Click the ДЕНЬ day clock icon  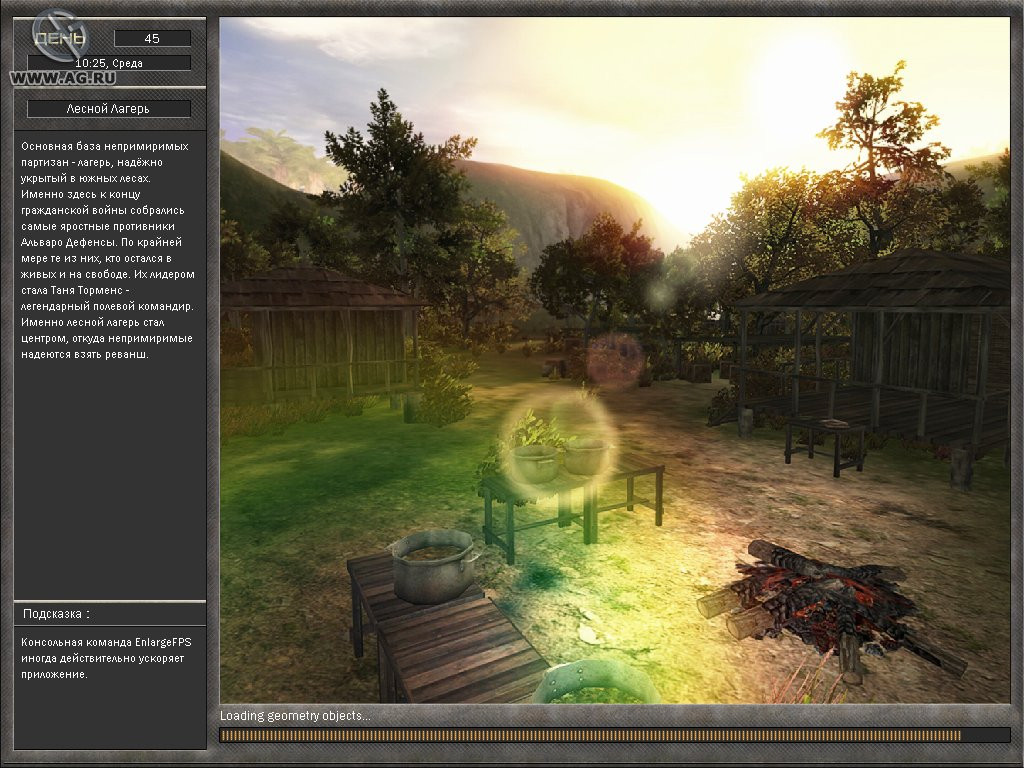point(59,37)
